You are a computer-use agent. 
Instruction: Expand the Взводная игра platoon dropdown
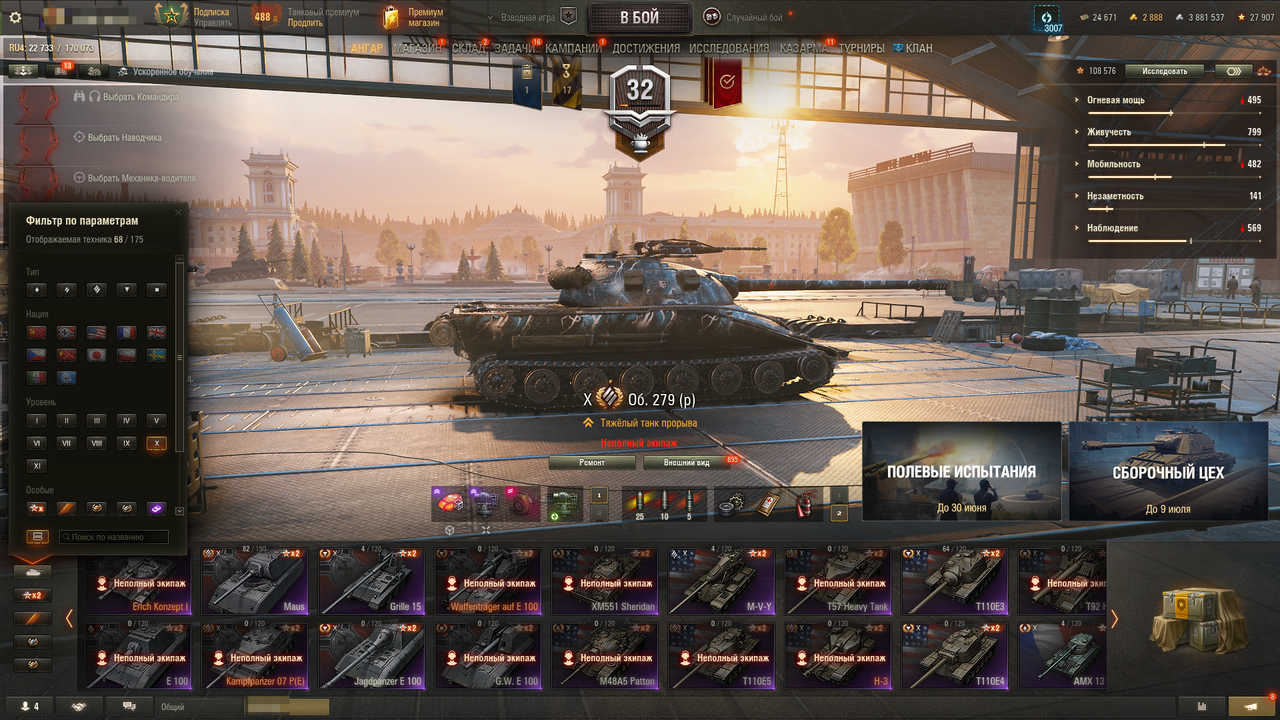click(531, 17)
